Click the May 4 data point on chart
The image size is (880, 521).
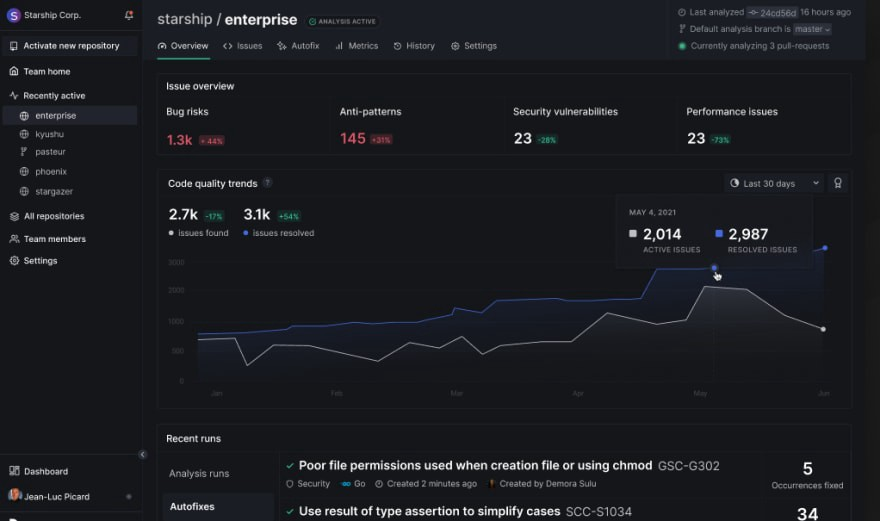(714, 268)
